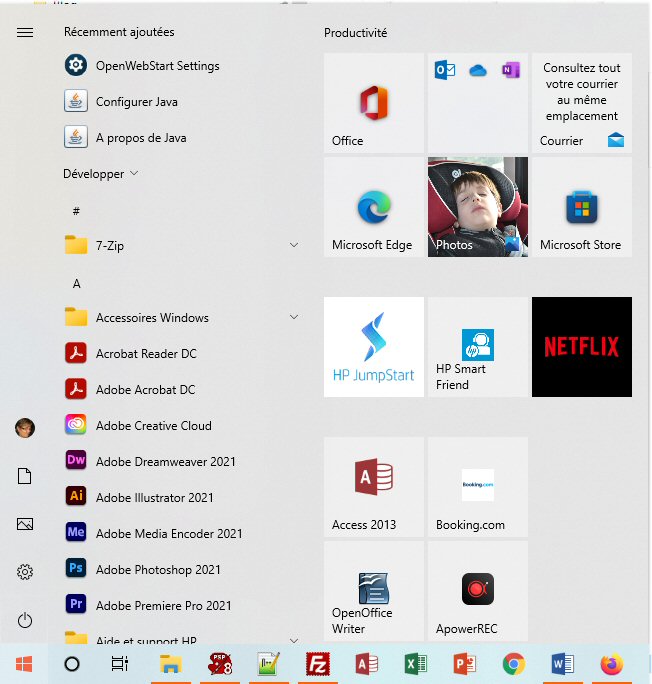652x684 pixels.
Task: Open Adobe Illustrator 2021
Action: 154,498
